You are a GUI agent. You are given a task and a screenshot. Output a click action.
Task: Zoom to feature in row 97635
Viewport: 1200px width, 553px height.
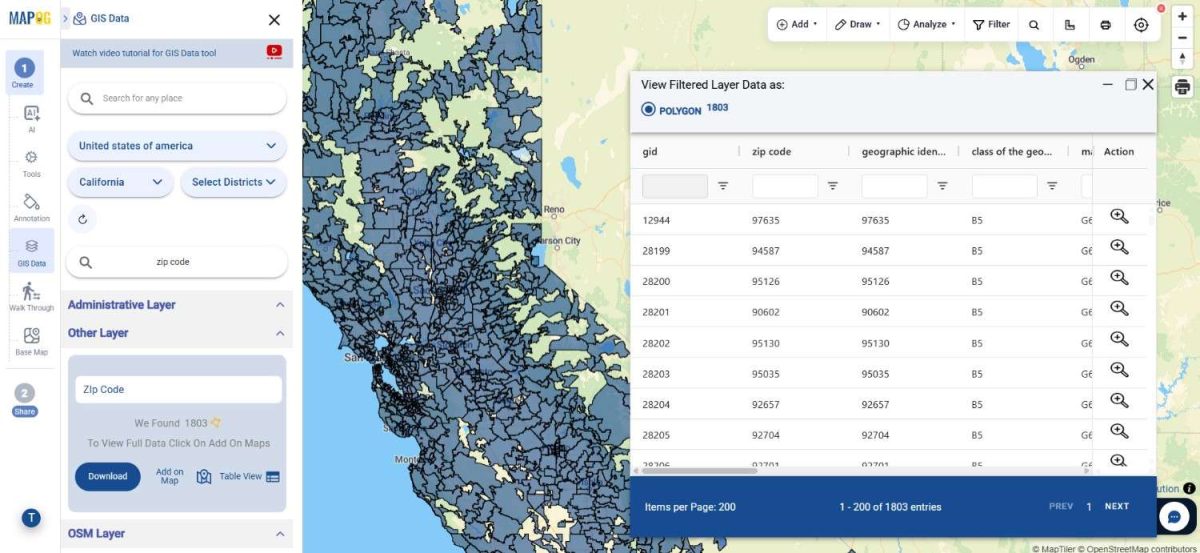[x=1119, y=217]
